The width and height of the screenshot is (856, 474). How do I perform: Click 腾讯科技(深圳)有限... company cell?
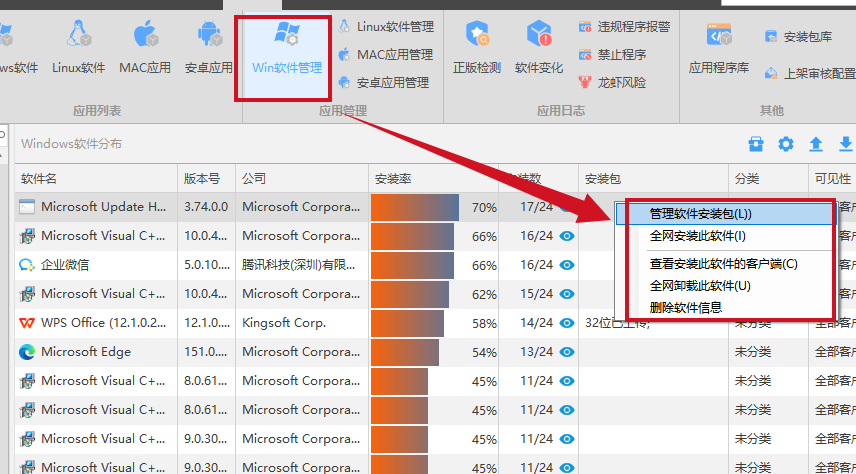point(301,265)
